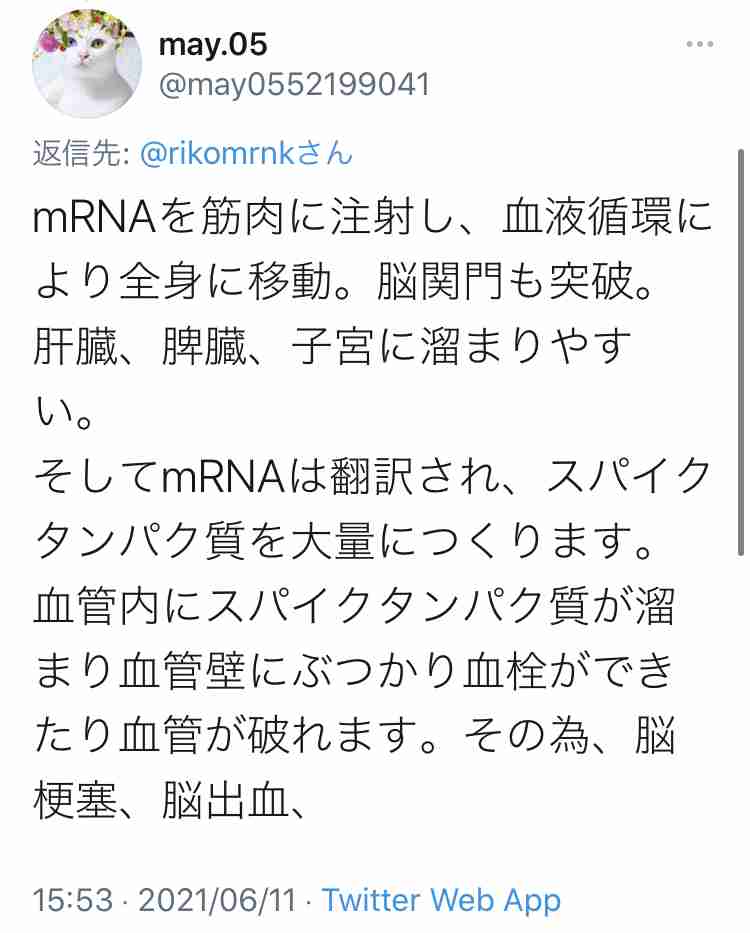The width and height of the screenshot is (750, 933).
Task: Click the line たり血管が破れます。その為、脳
Action: [x=354, y=736]
